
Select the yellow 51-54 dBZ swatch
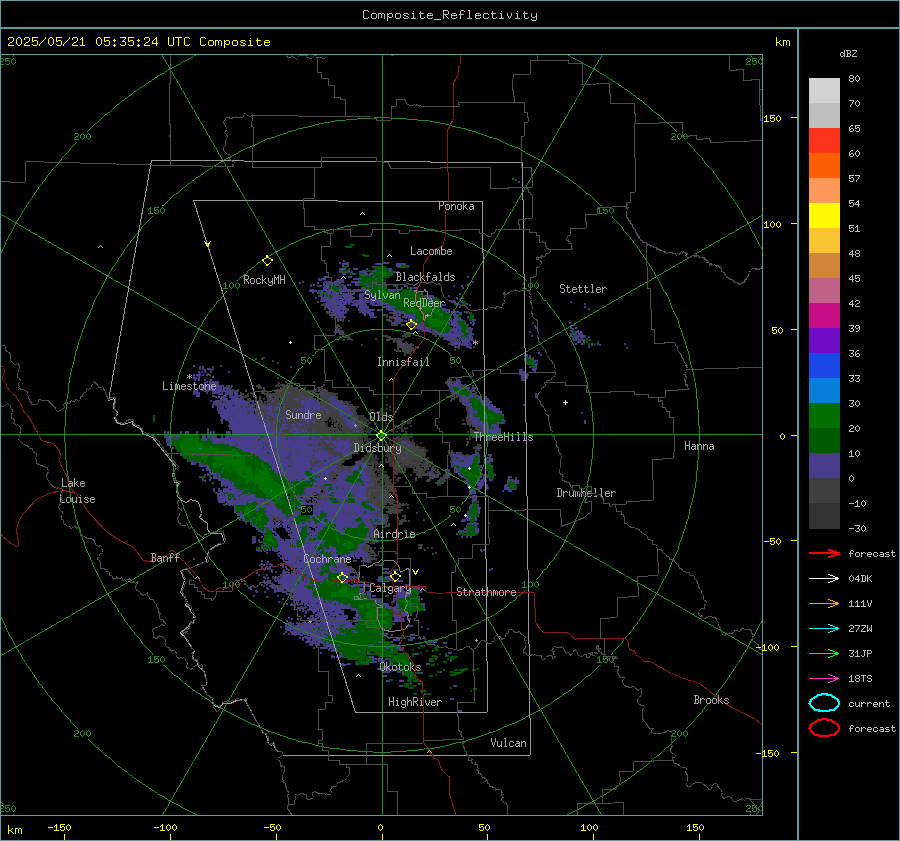(x=824, y=216)
